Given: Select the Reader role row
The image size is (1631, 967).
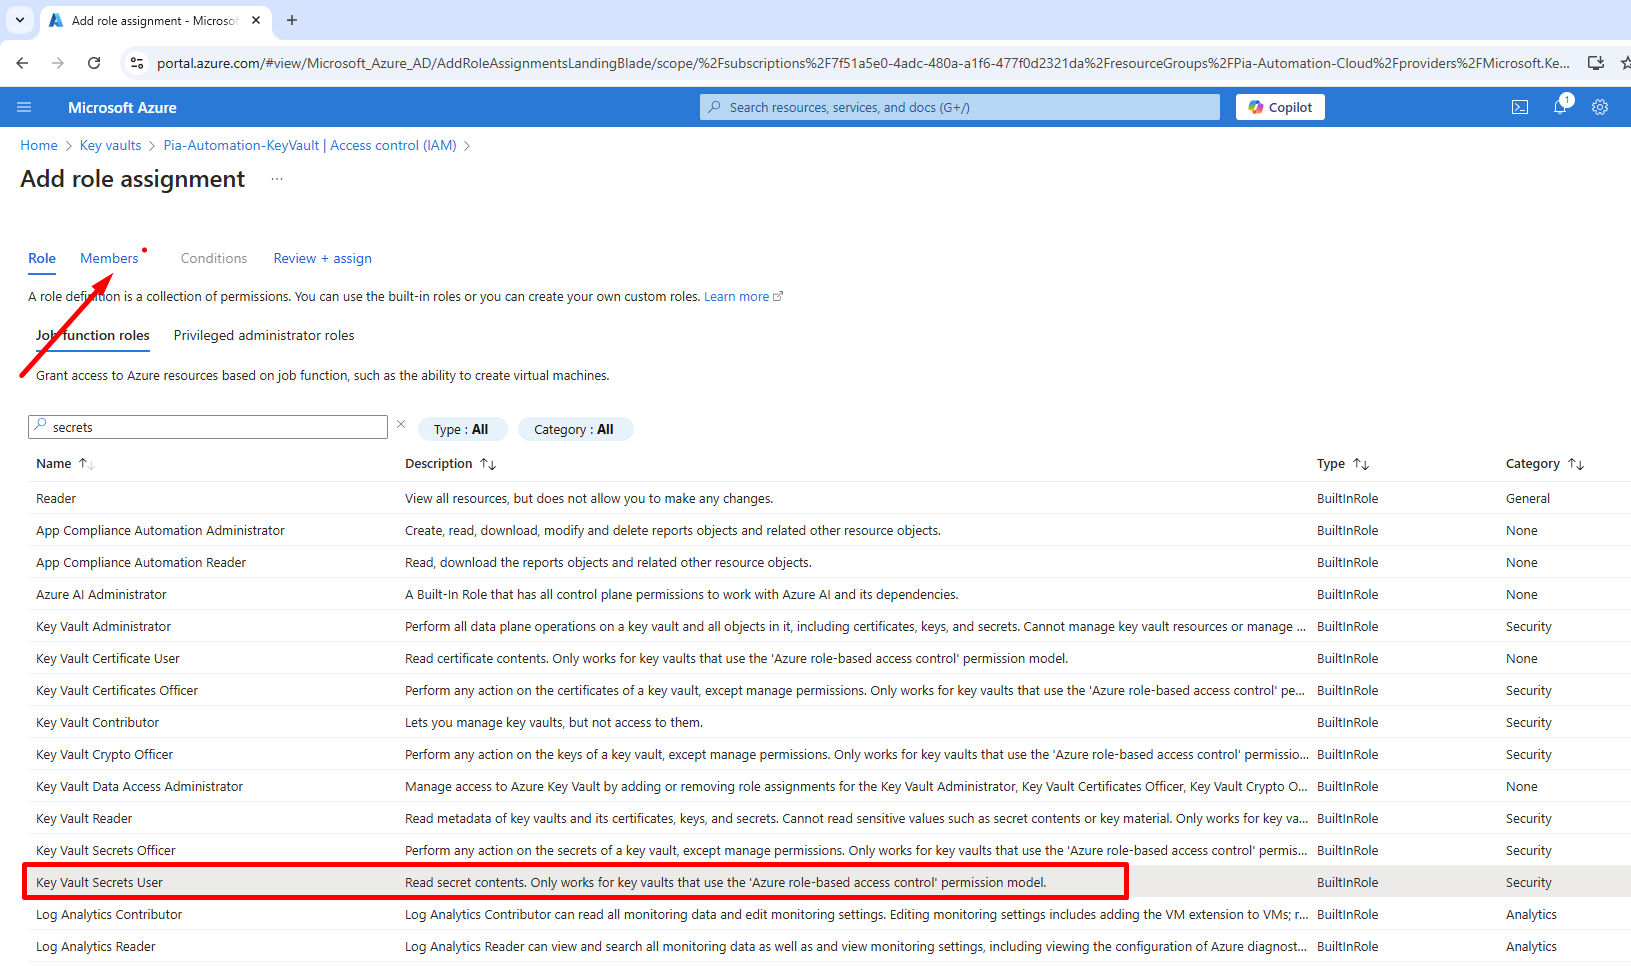Looking at the screenshot, I should (829, 498).
